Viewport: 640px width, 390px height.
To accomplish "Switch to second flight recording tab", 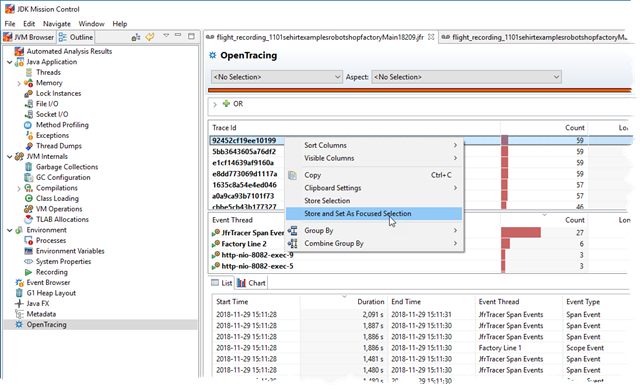I will click(535, 37).
